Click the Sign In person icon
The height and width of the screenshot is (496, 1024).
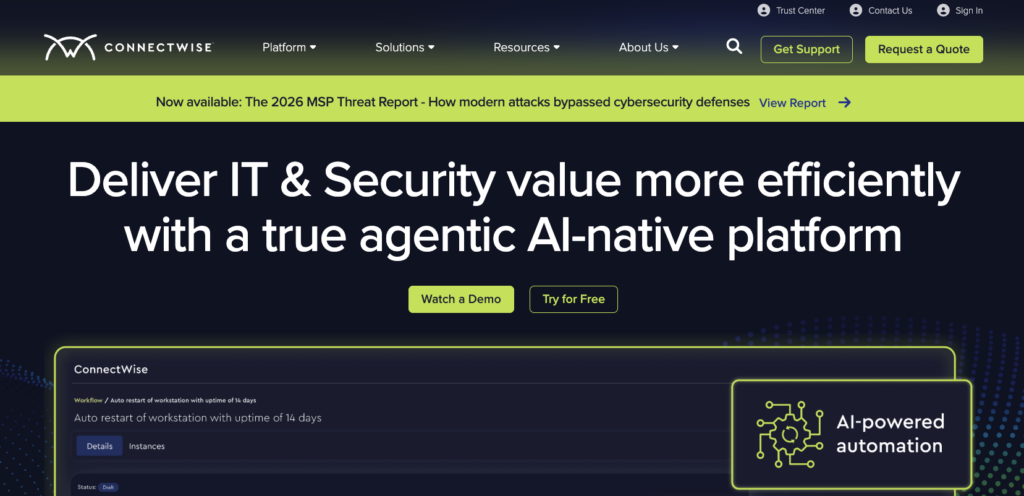coord(943,10)
